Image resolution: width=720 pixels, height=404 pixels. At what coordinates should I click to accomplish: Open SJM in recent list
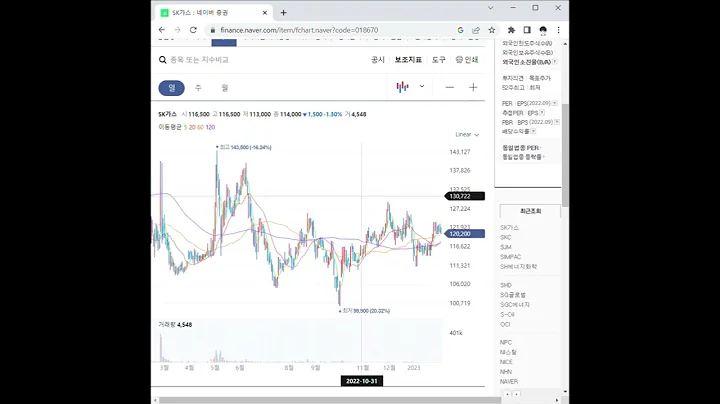coord(506,247)
